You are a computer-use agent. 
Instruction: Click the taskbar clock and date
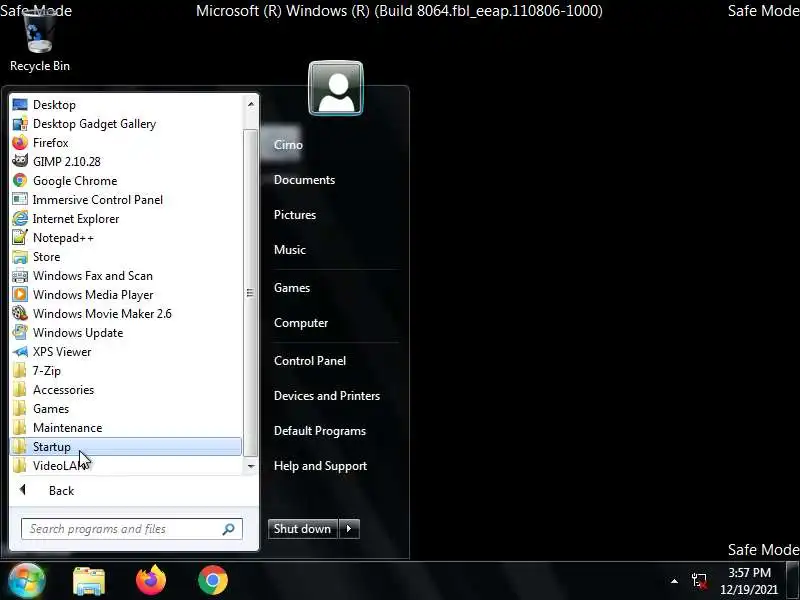[749, 581]
